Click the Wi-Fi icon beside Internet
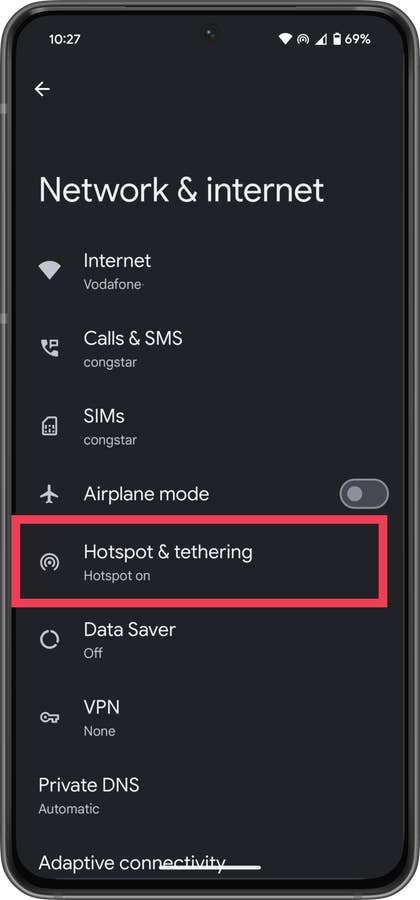420x900 pixels. tap(49, 270)
